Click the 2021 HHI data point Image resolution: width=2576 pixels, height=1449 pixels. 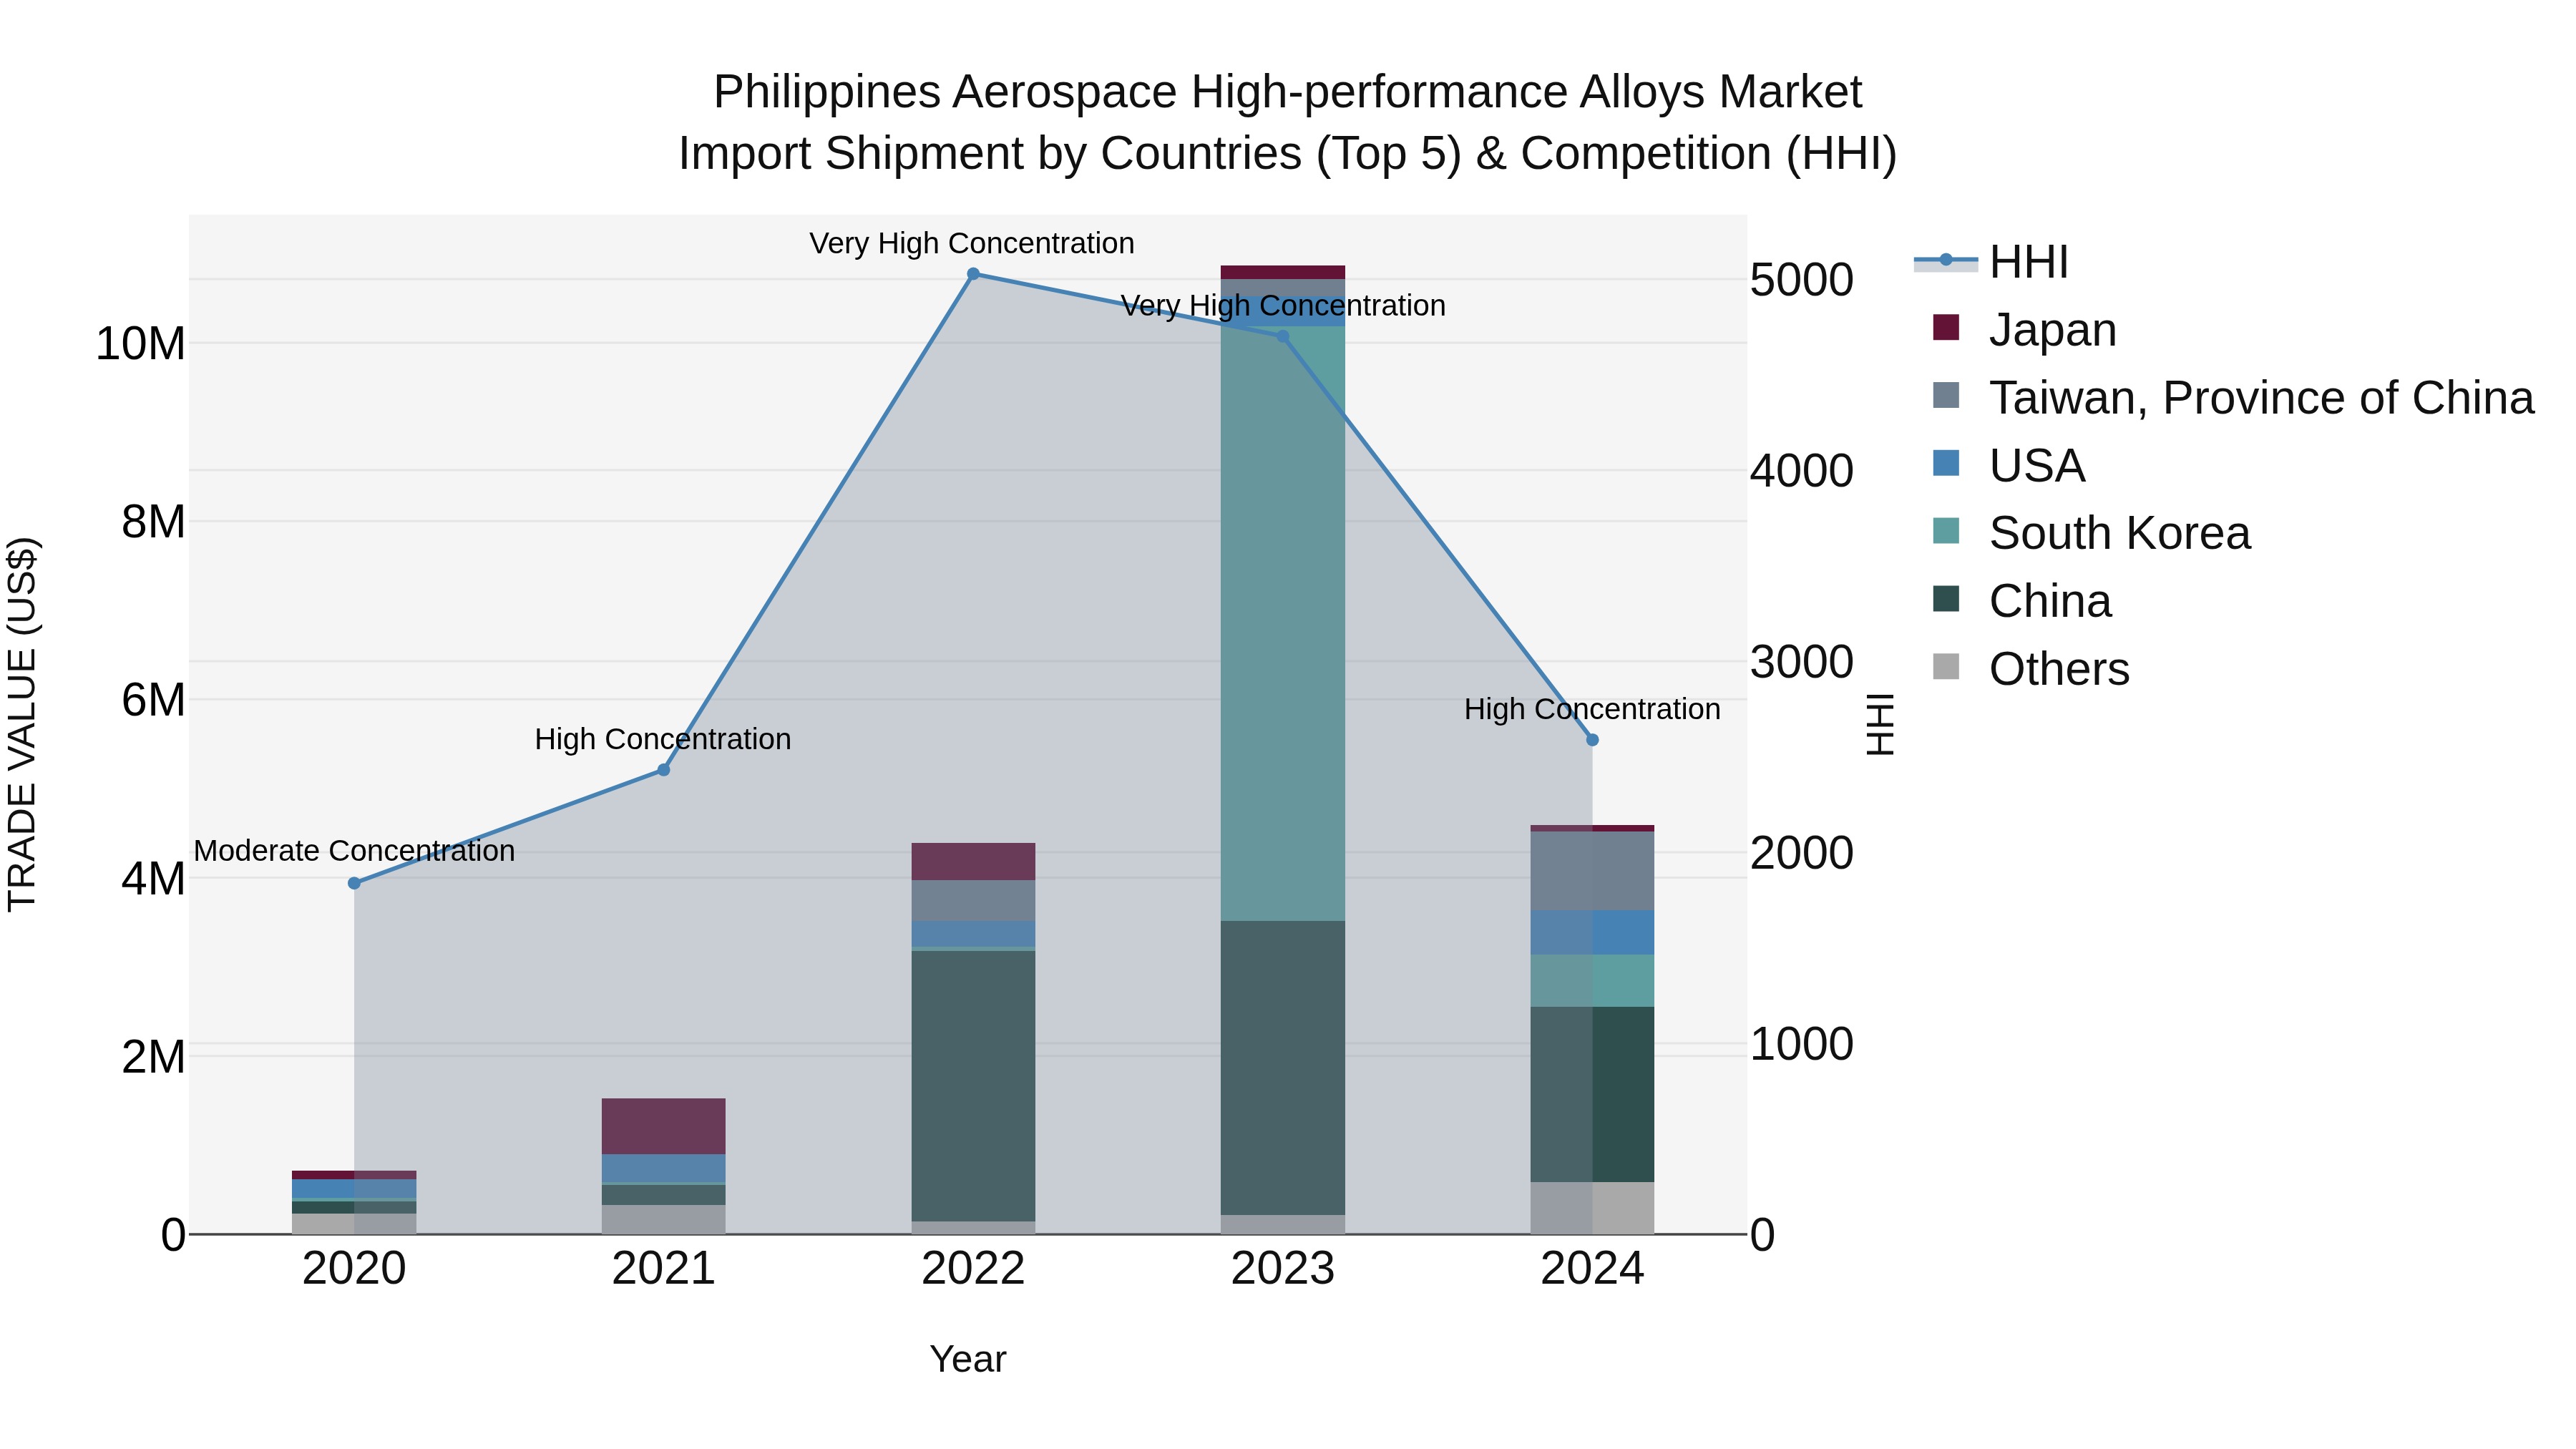[x=663, y=770]
